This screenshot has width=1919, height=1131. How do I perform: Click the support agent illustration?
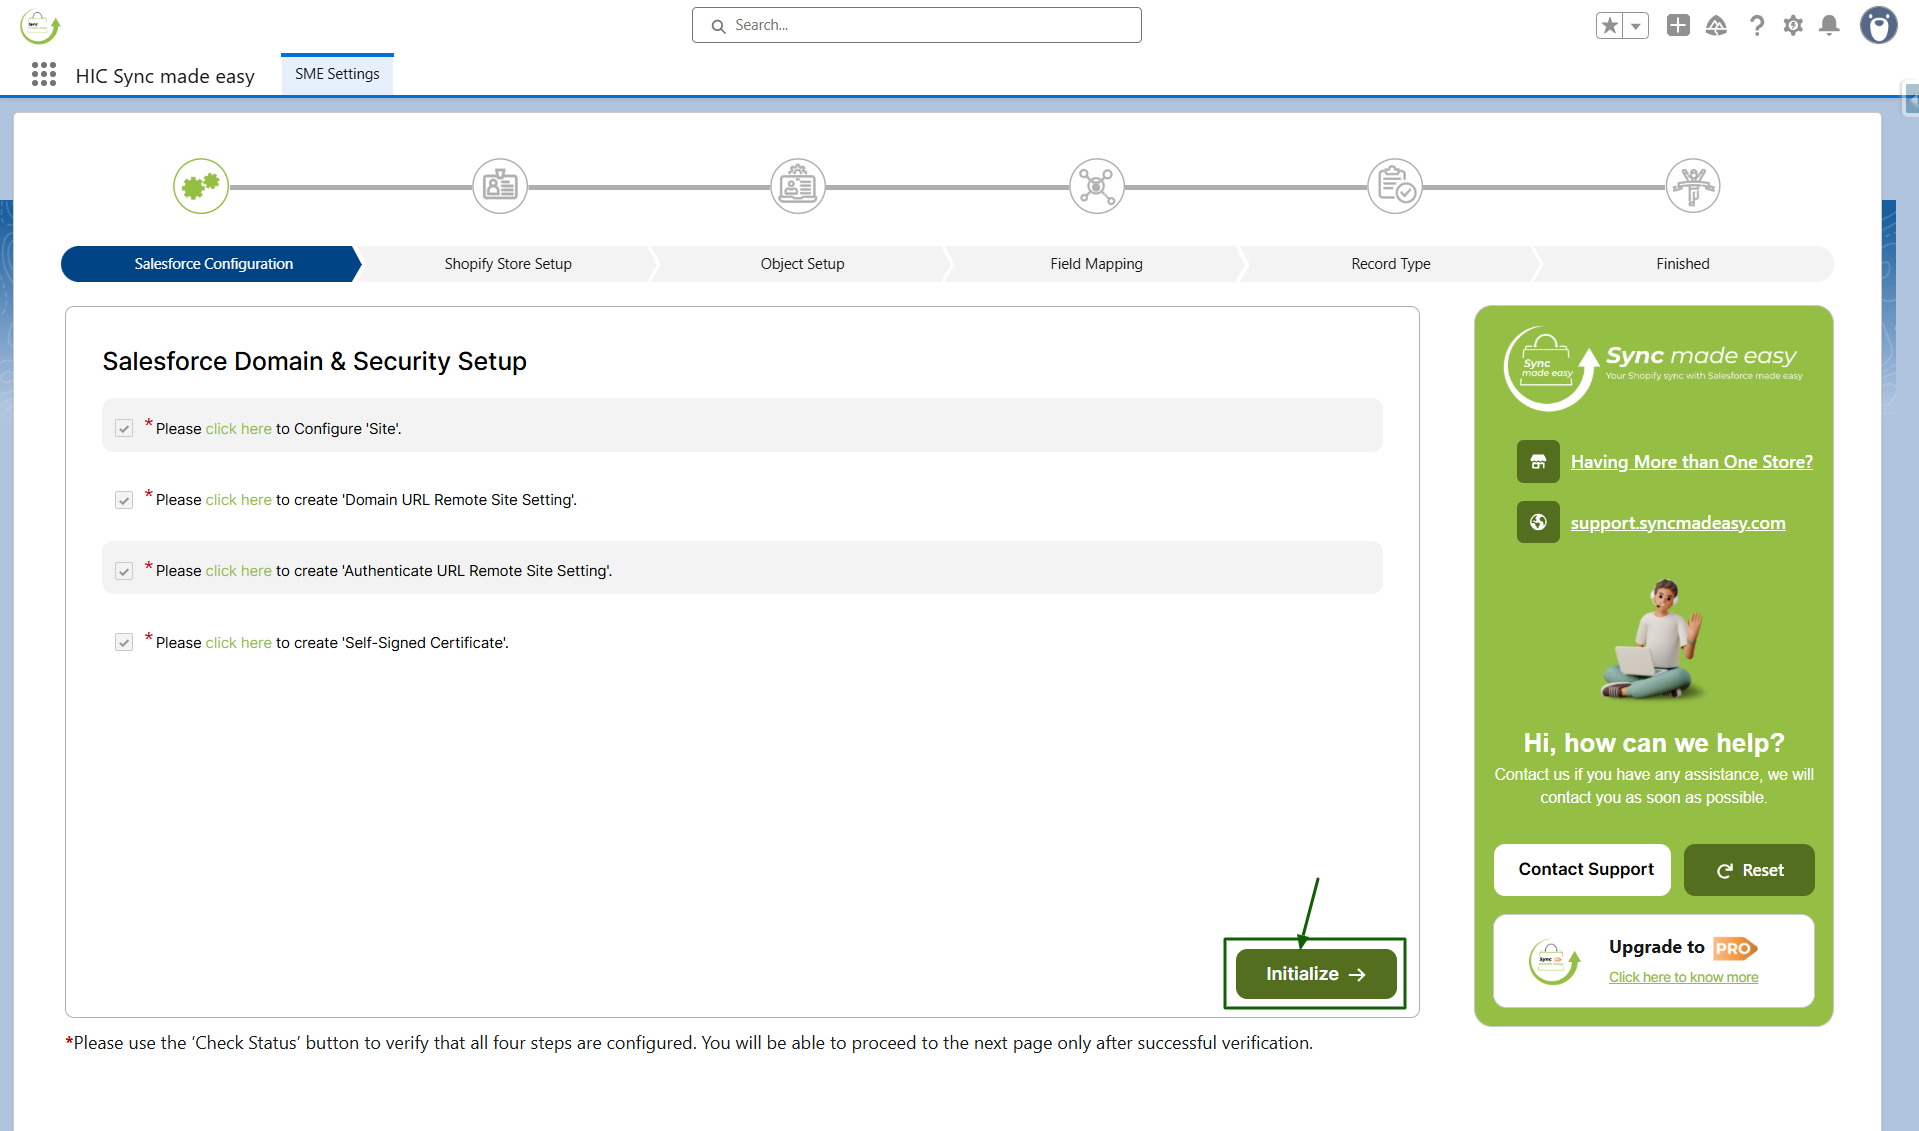click(1654, 638)
